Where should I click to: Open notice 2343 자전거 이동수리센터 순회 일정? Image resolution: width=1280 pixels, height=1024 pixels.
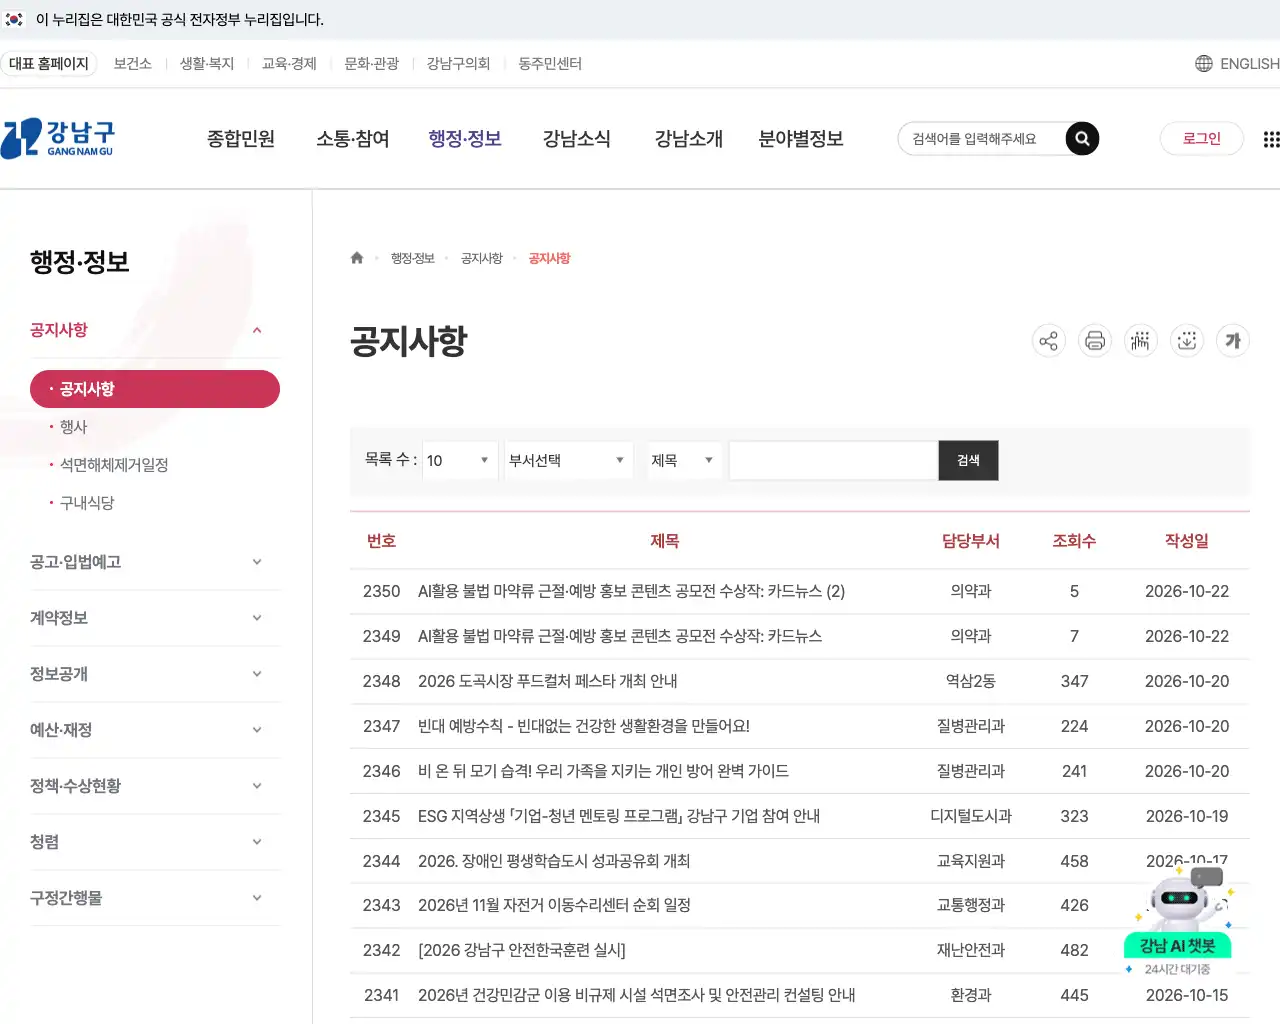[554, 905]
